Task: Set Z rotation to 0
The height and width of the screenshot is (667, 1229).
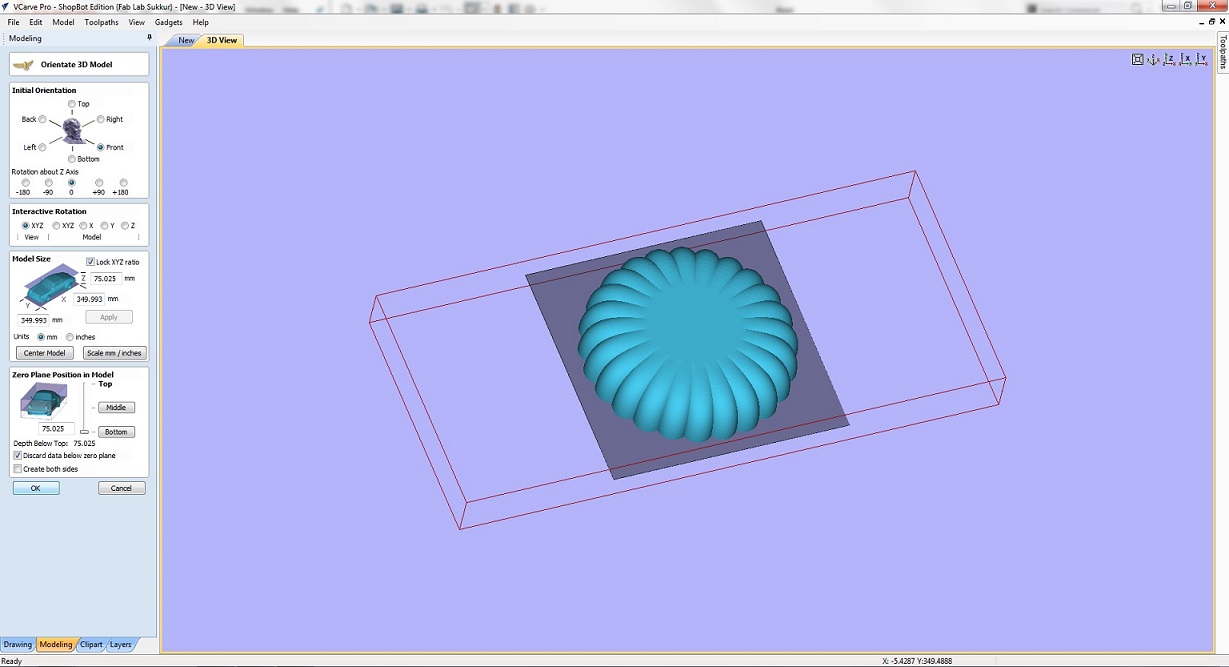Action: click(x=72, y=183)
